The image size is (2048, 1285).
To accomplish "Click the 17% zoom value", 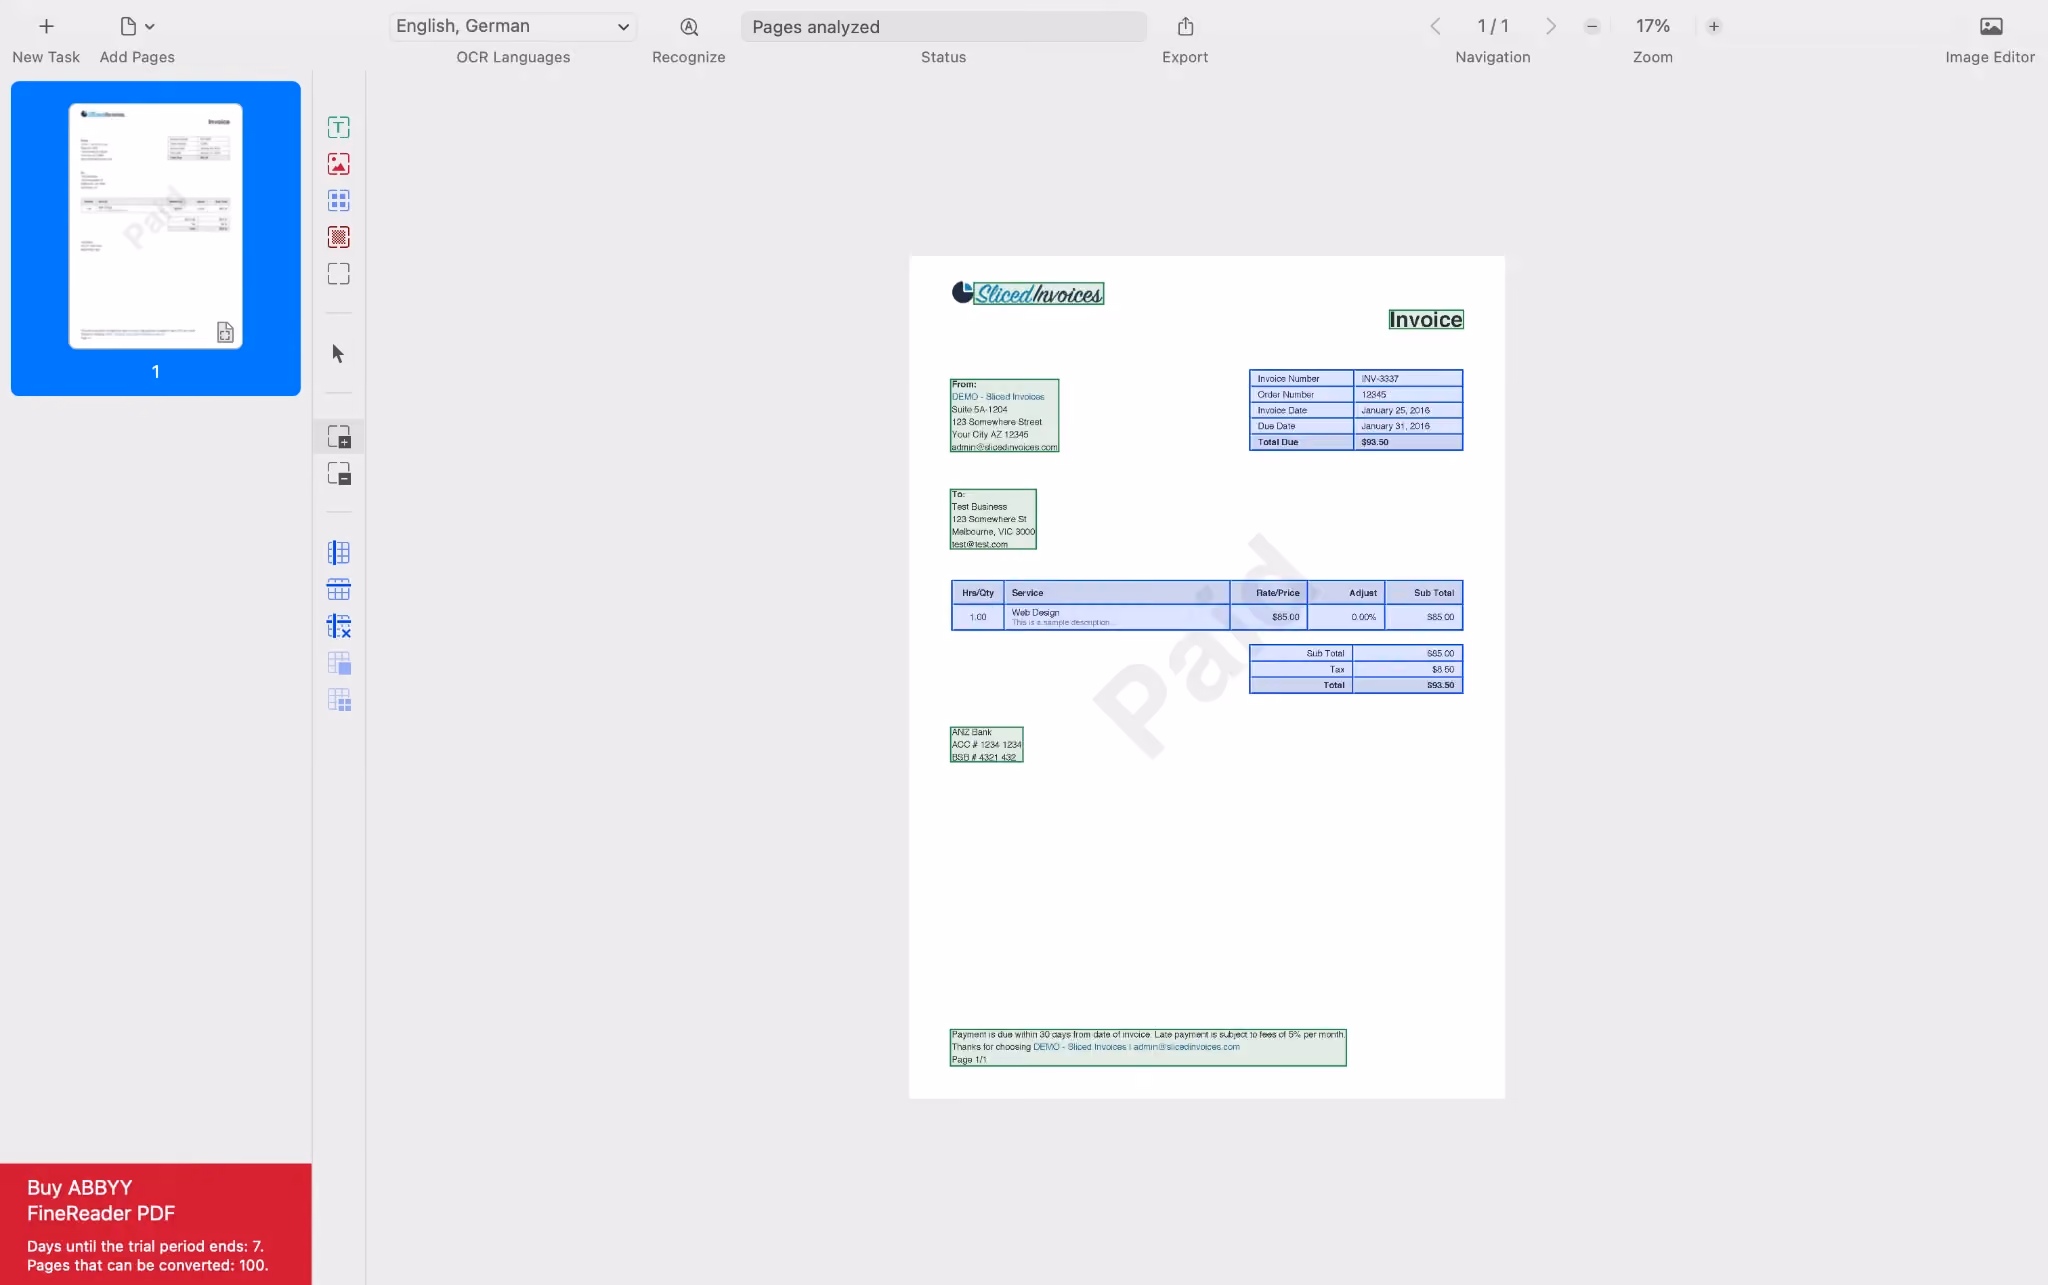I will point(1653,26).
